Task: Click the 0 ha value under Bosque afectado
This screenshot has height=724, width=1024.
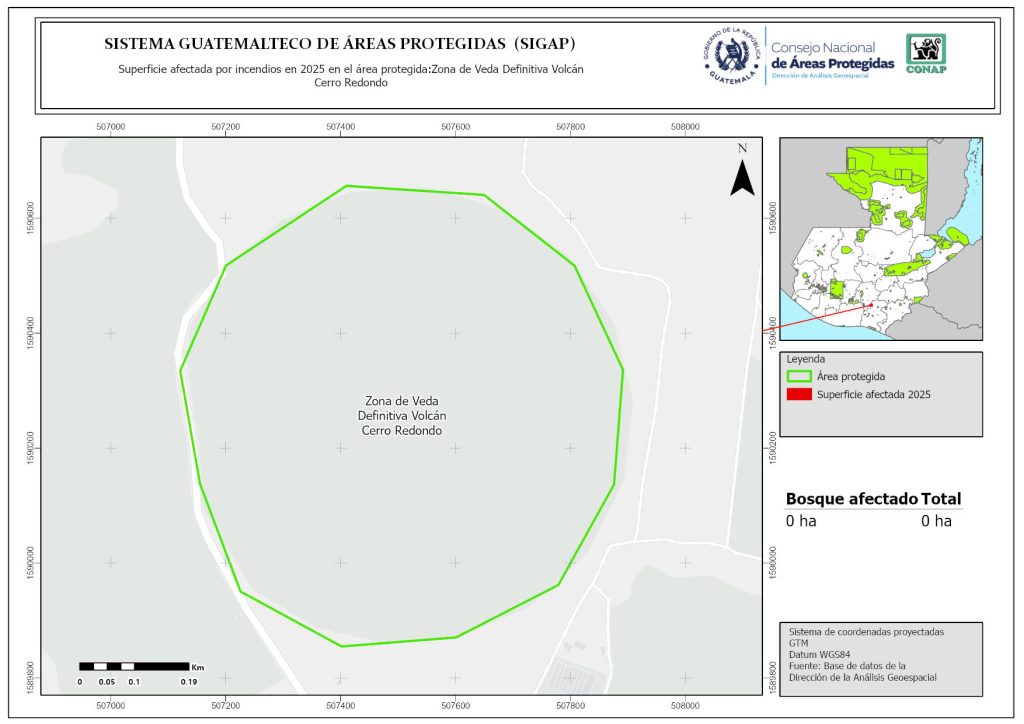Action: [801, 521]
